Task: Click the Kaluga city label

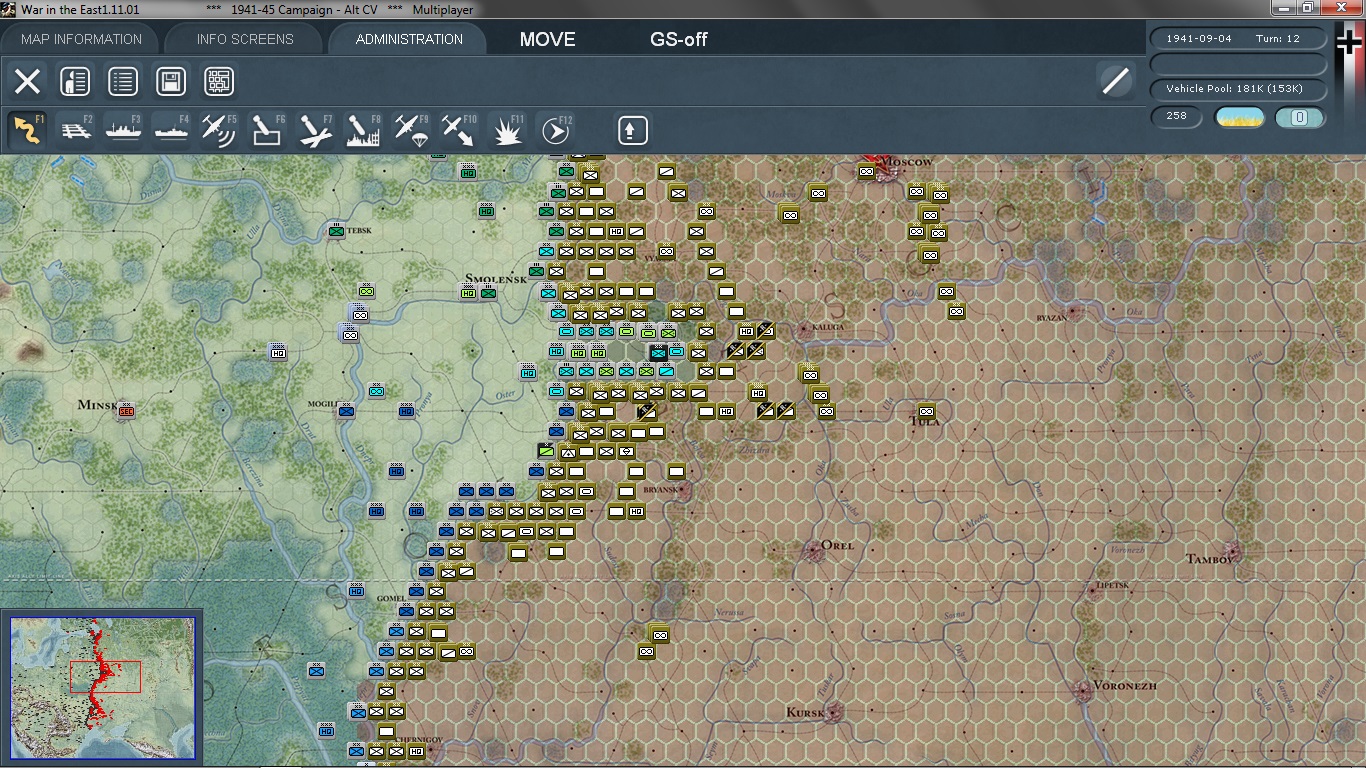Action: (829, 327)
